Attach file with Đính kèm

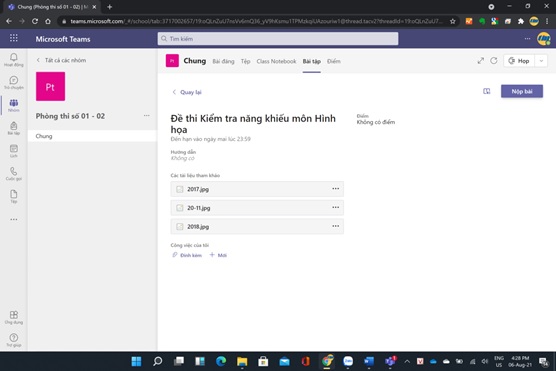[x=187, y=255]
